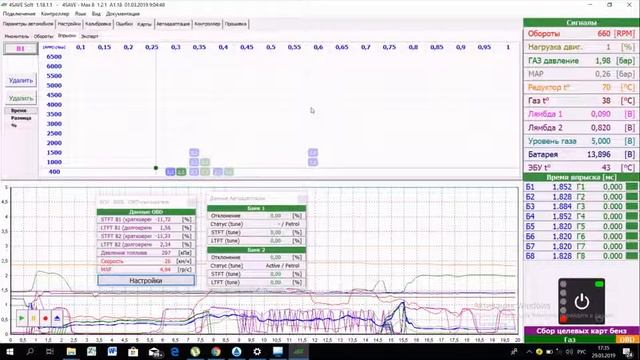Open the volume control in the tray
640x360 pixels.
coord(569,351)
